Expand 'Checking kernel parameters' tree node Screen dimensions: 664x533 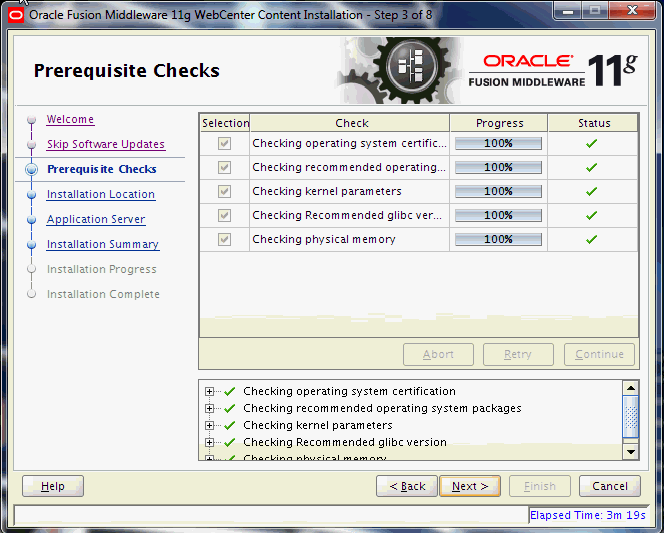(x=209, y=425)
